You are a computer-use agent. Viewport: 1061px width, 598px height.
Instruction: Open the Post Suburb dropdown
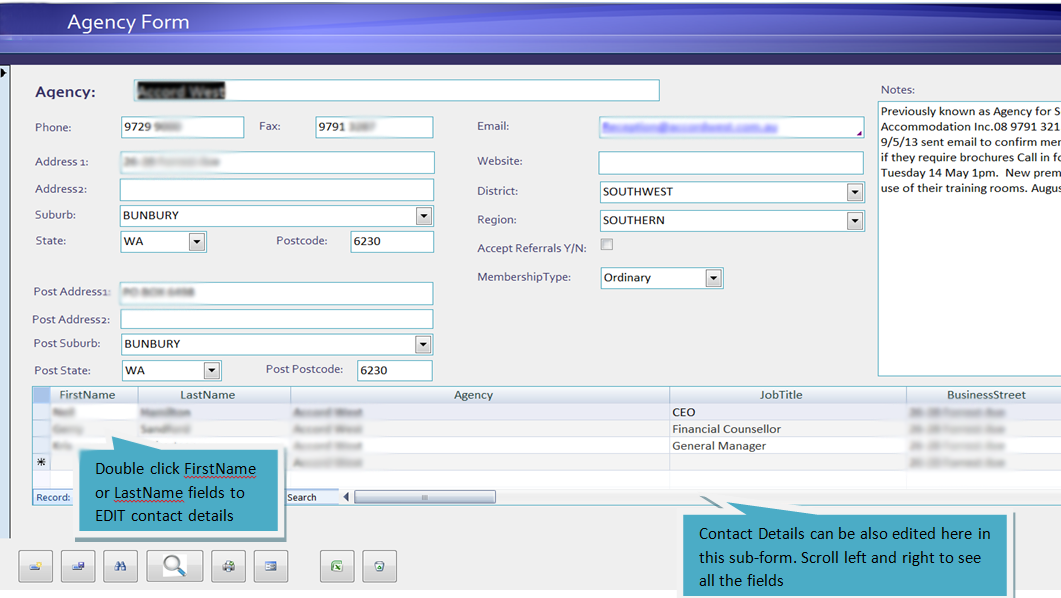point(423,343)
